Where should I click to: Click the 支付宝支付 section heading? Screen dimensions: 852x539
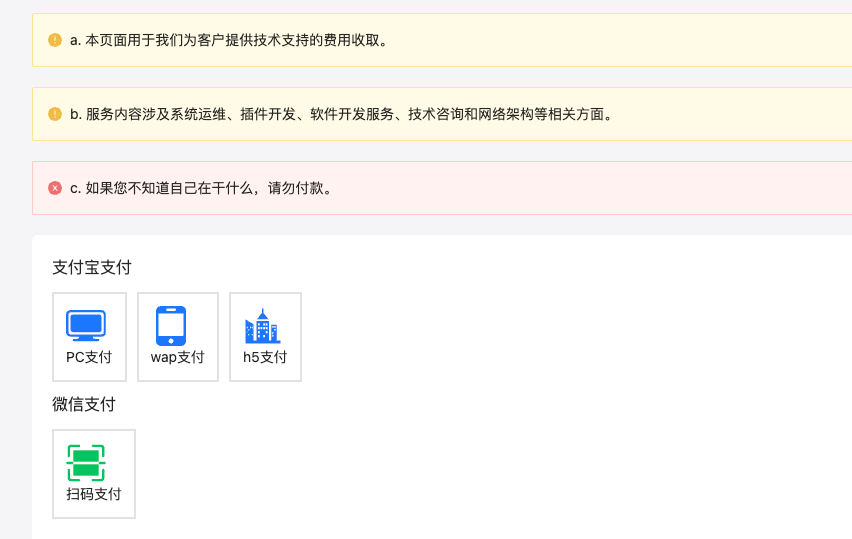tap(92, 267)
